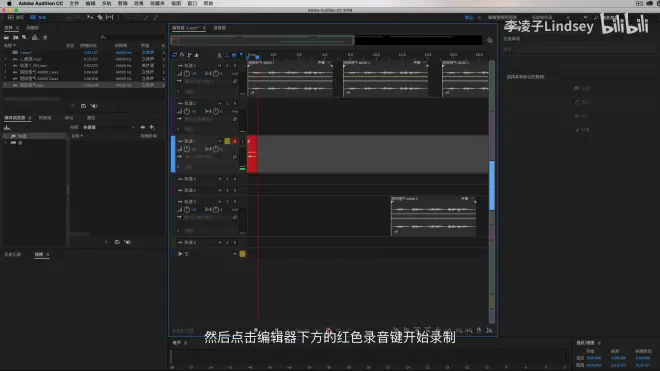The height and width of the screenshot is (371, 660).
Task: Select the 对话 type in Essential Sound panel
Action: pyautogui.click(x=582, y=88)
